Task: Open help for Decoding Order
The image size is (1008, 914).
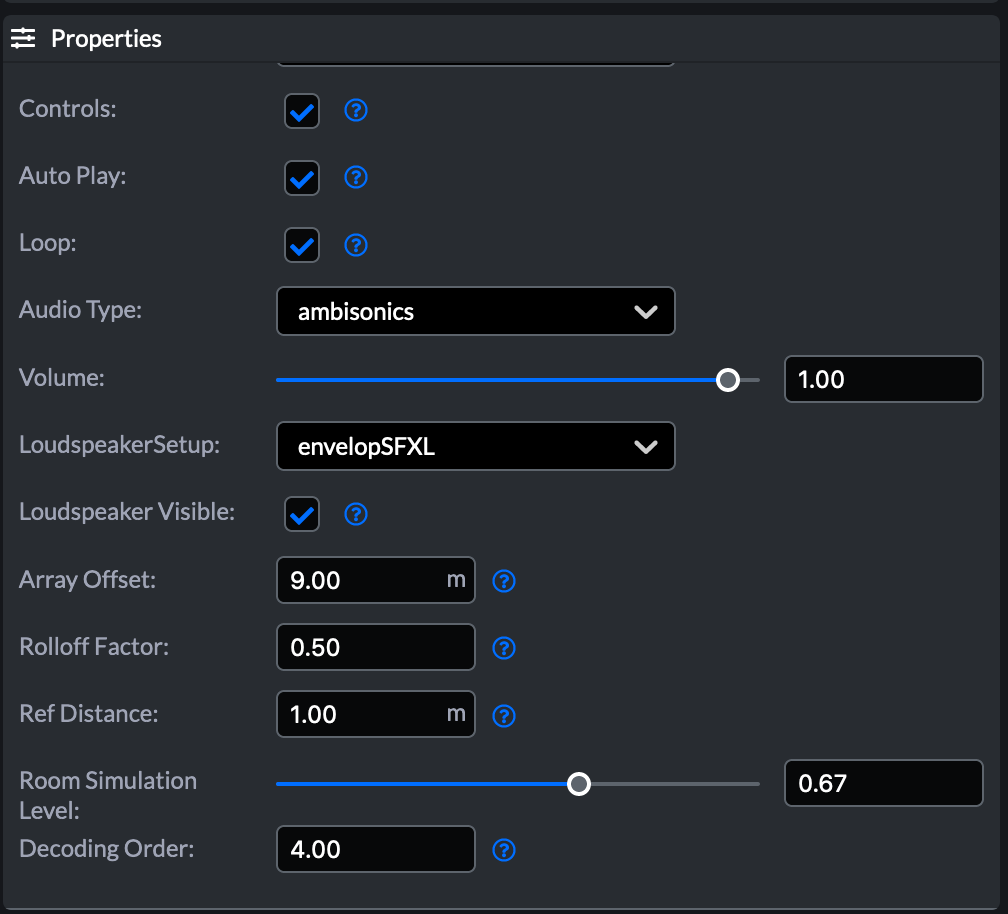Action: pyautogui.click(x=504, y=850)
